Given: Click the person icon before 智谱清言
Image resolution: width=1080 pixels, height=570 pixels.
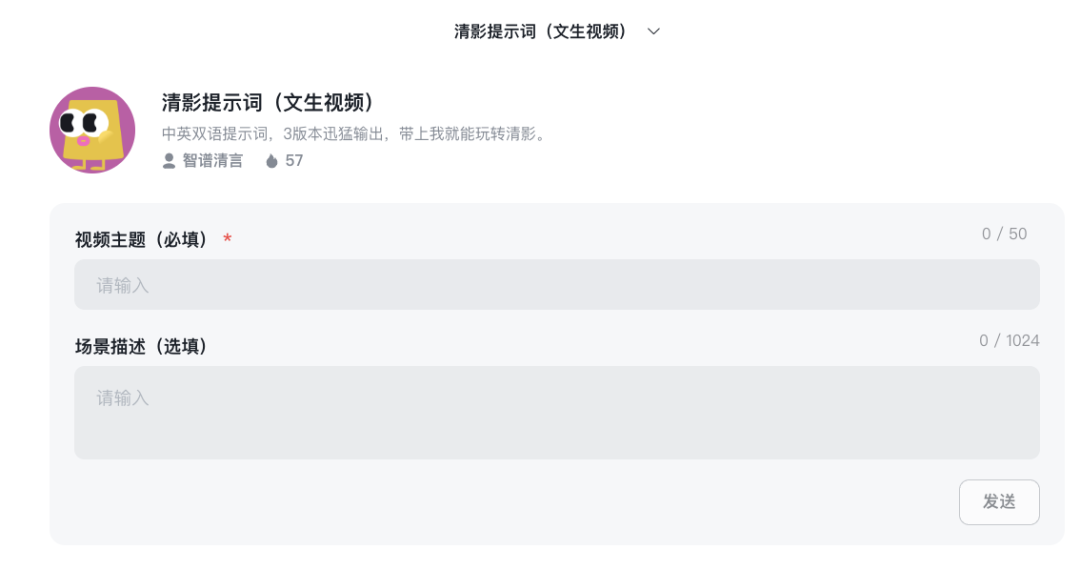Looking at the screenshot, I should [x=169, y=160].
